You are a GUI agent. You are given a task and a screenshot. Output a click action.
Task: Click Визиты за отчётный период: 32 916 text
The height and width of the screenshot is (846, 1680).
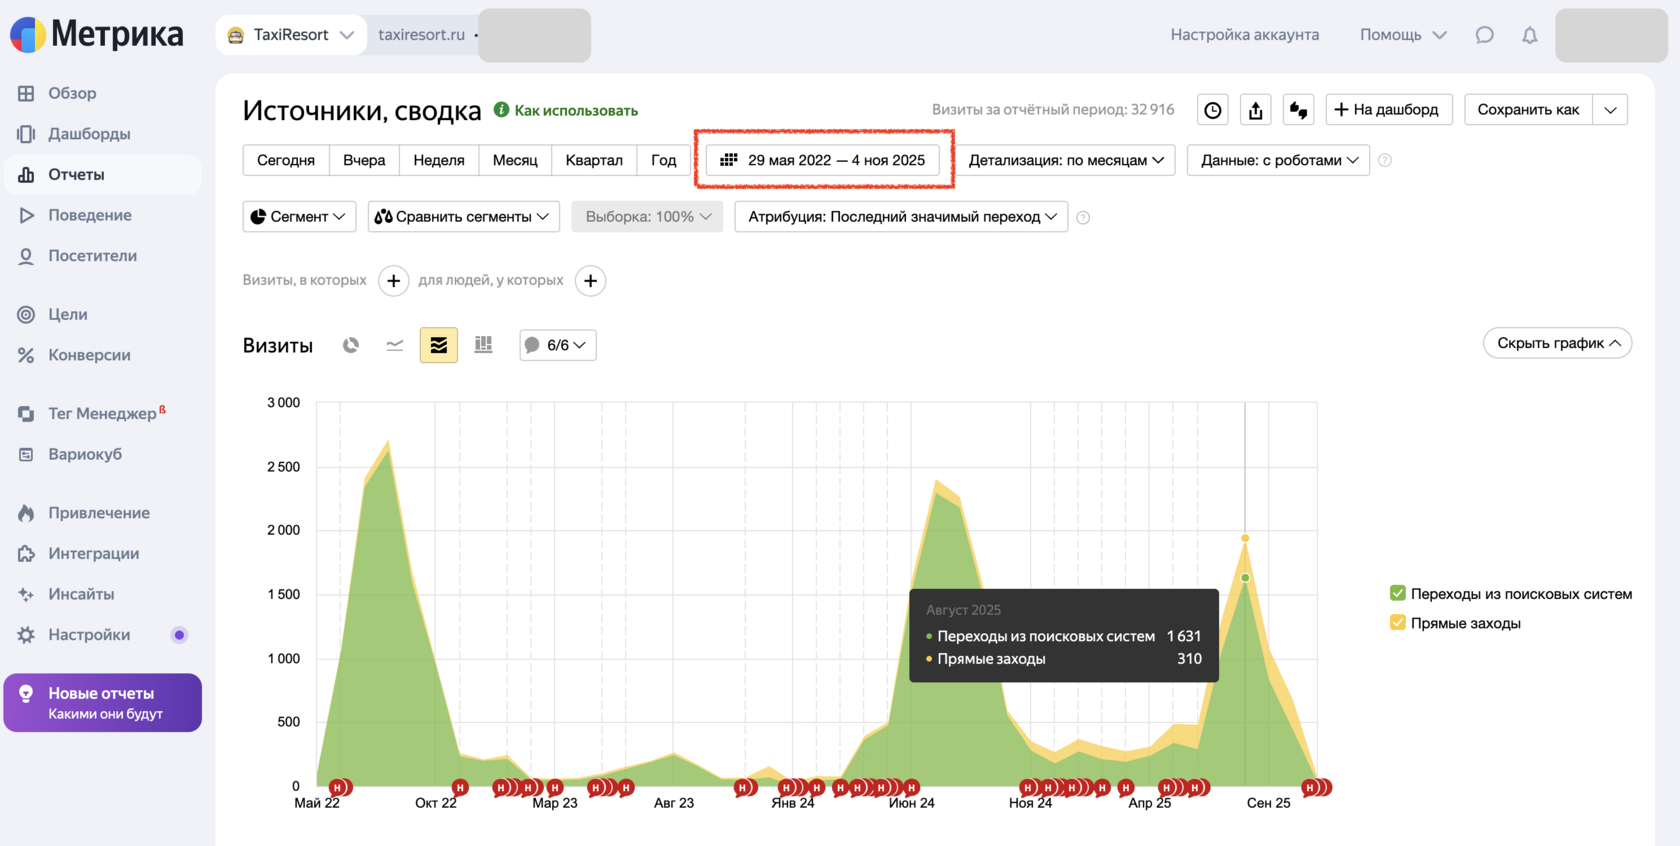coord(1053,110)
